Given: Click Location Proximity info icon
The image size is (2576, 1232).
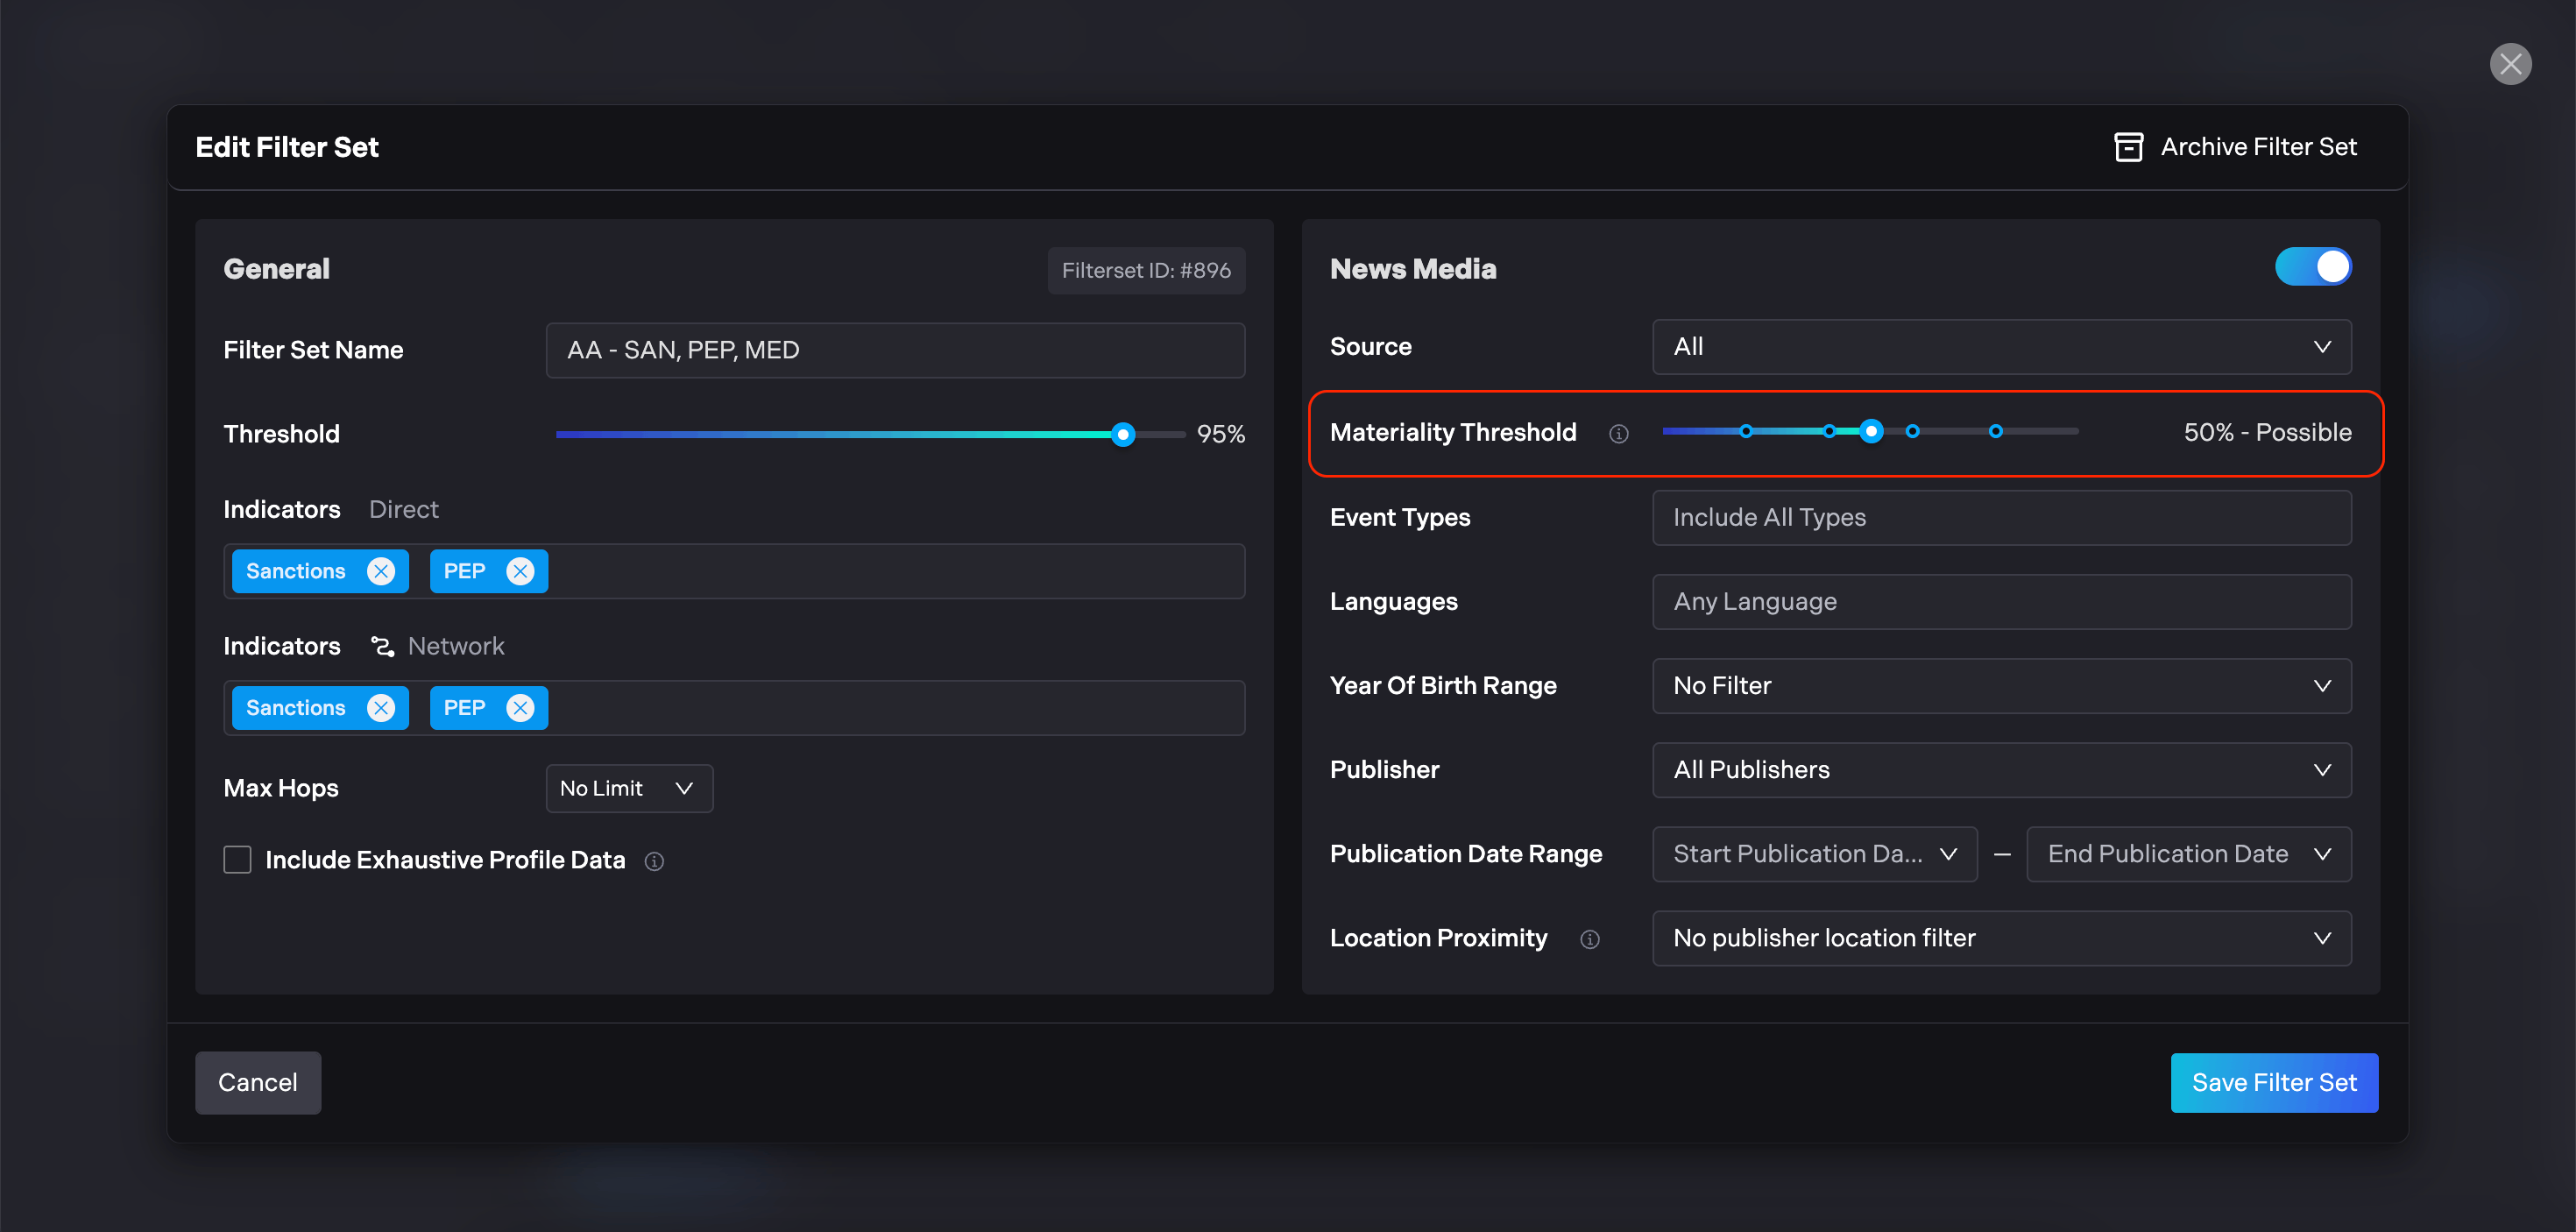Looking at the screenshot, I should coord(1589,939).
